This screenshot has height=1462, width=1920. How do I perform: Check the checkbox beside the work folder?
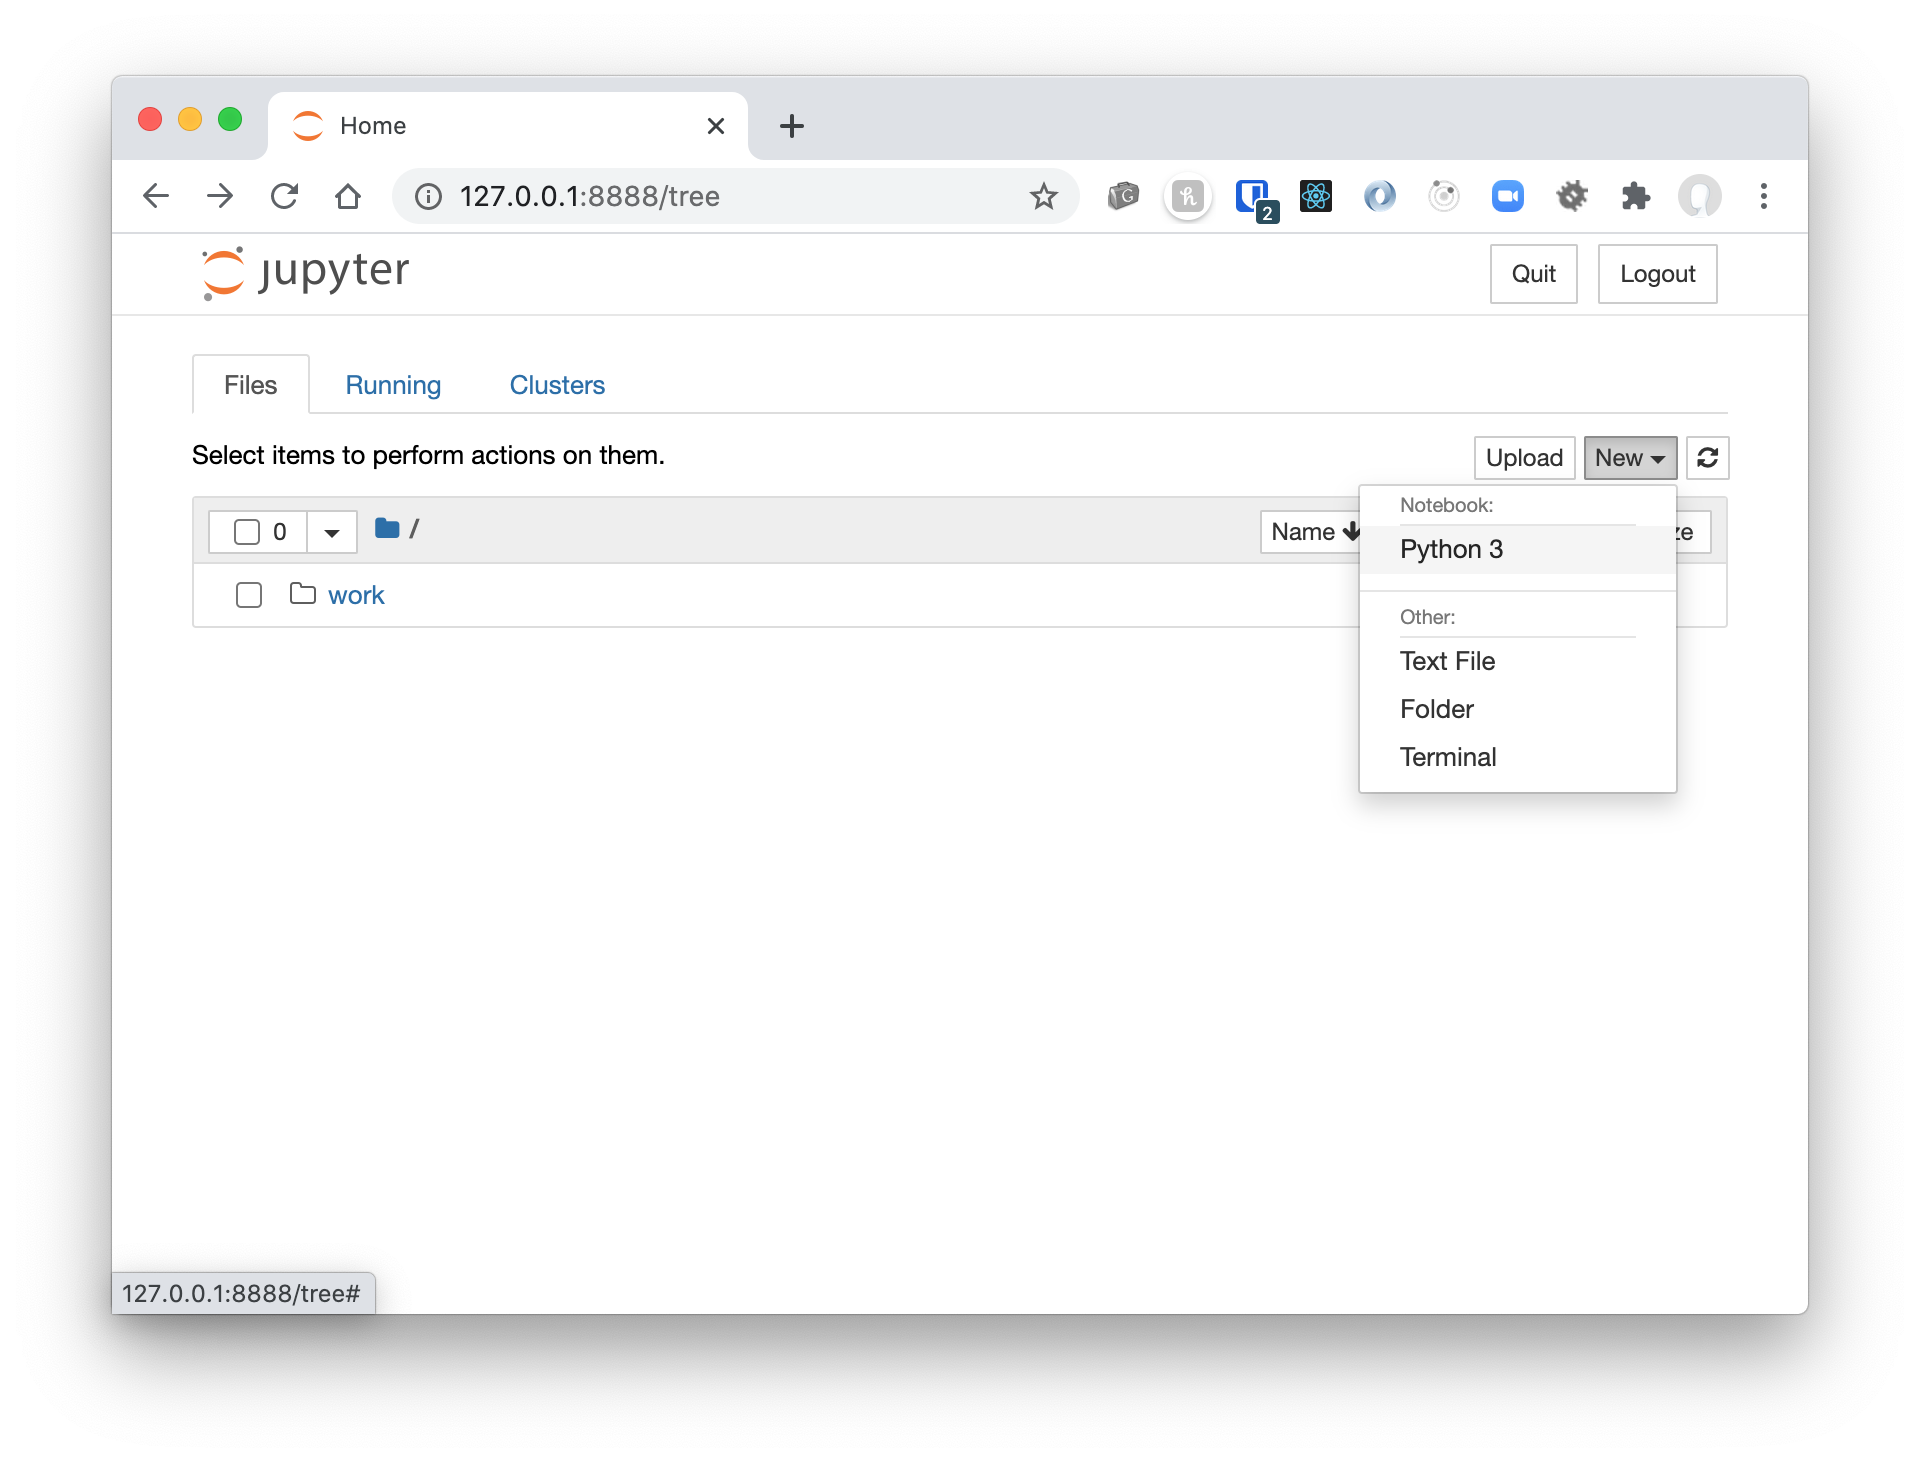click(x=247, y=595)
